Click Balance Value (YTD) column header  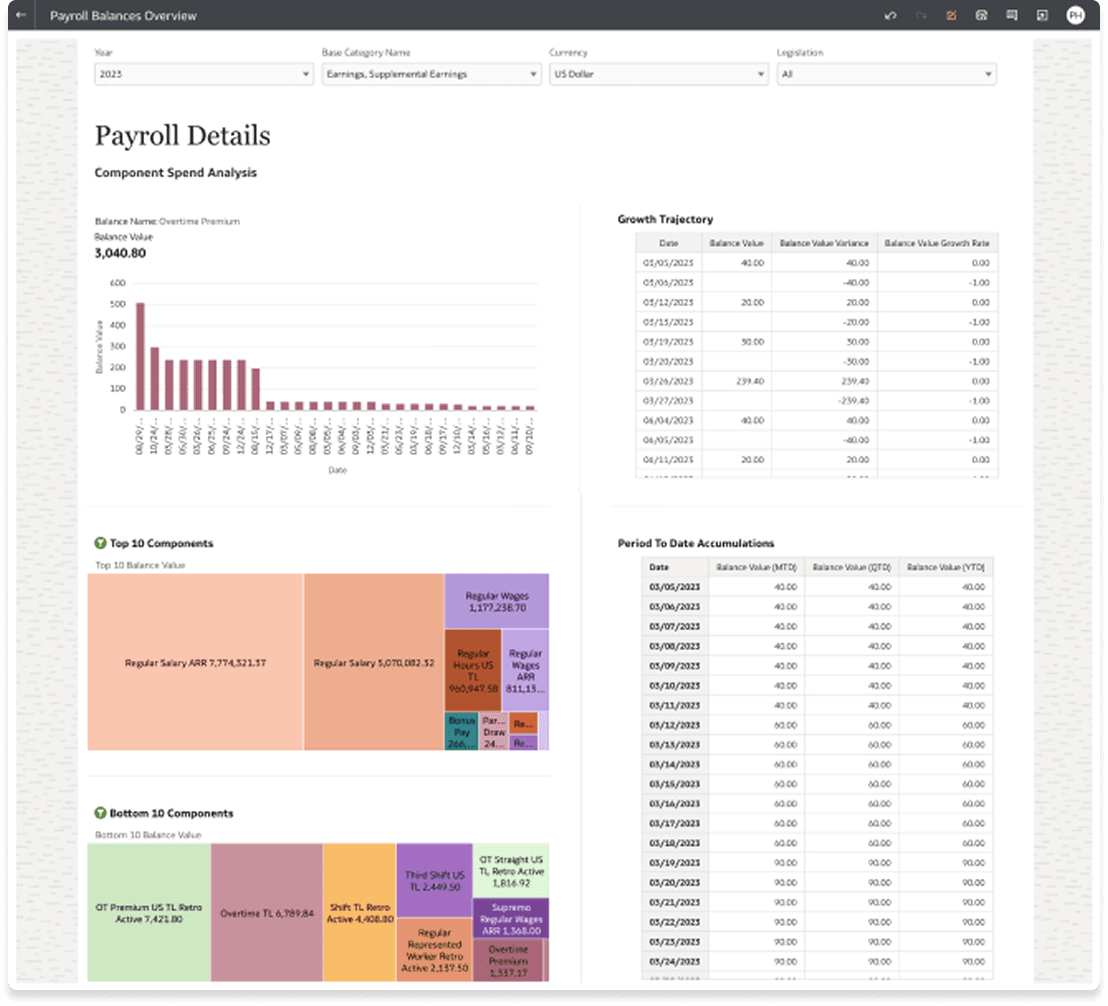tap(945, 567)
